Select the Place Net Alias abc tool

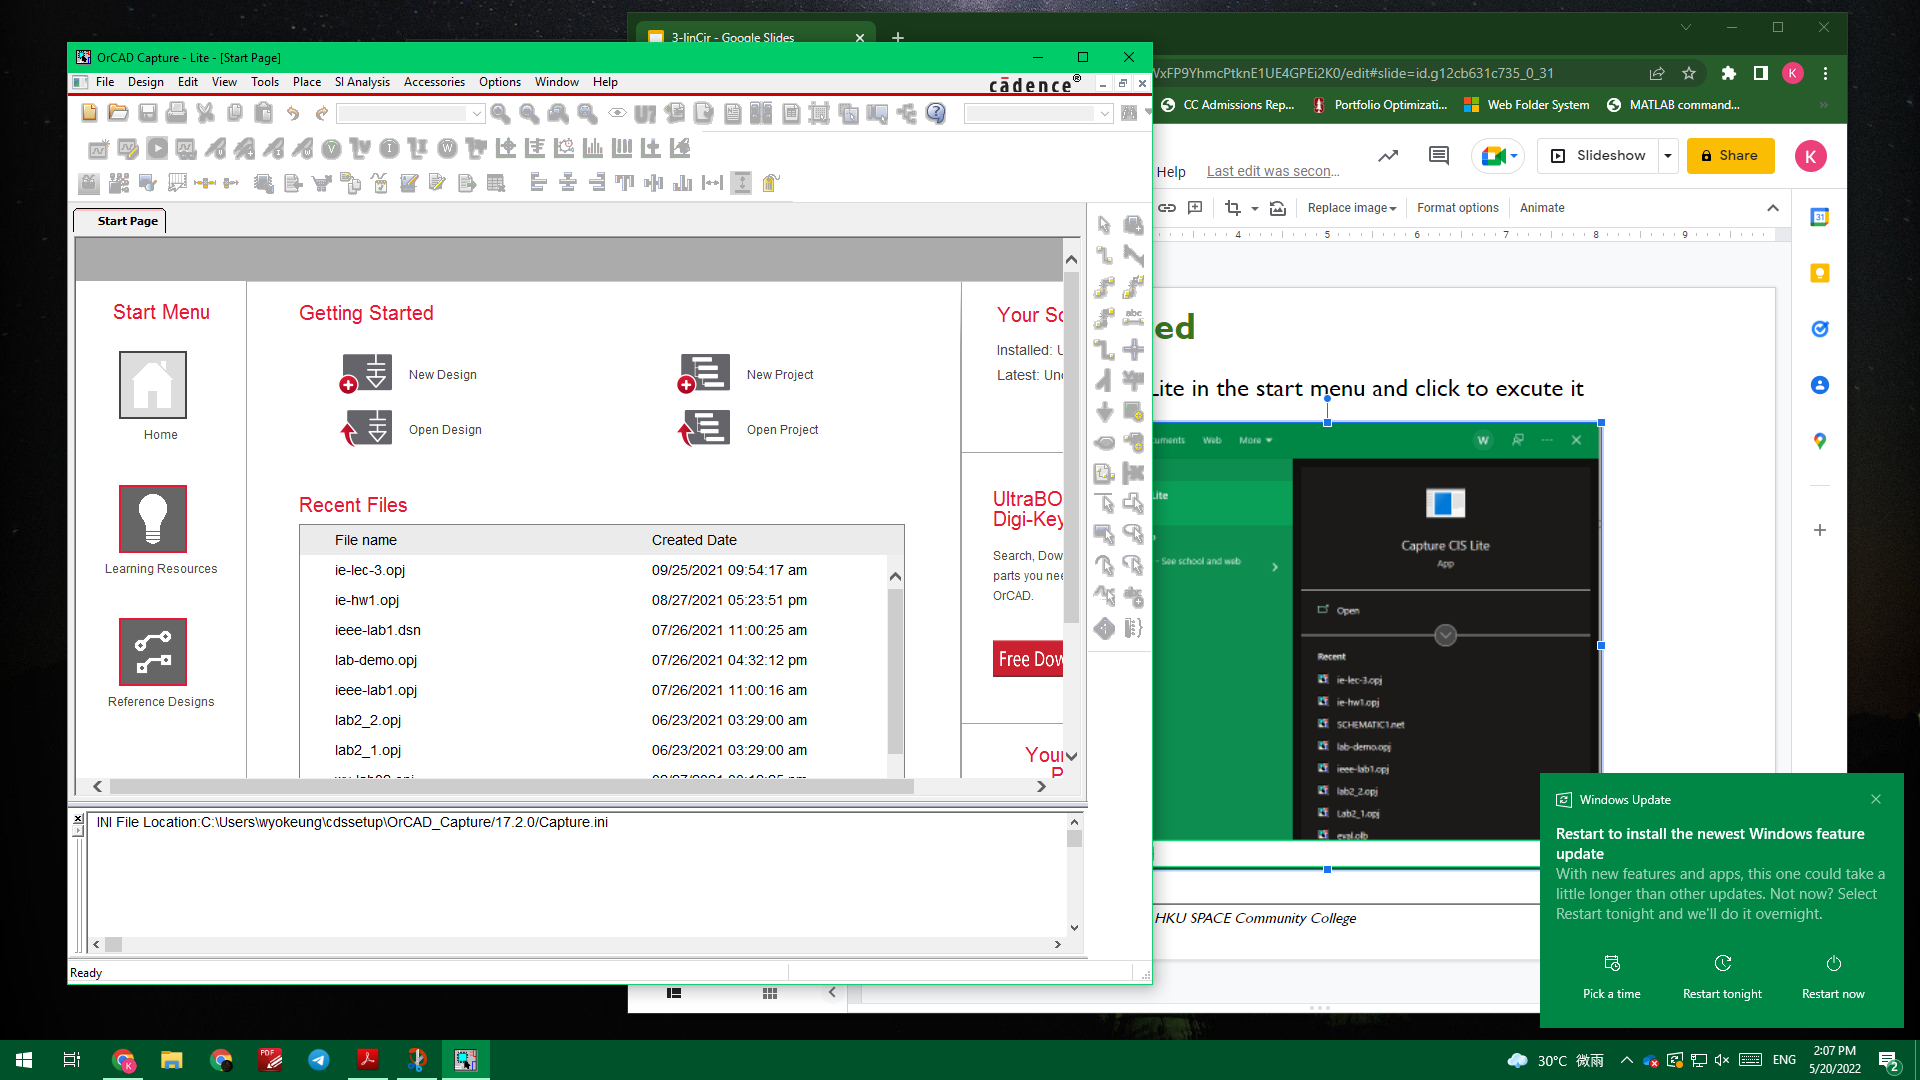coord(1133,318)
